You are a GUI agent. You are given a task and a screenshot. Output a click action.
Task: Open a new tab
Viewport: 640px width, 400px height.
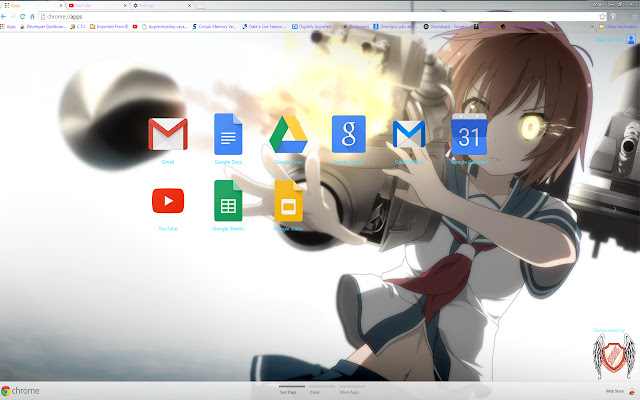[x=200, y=5]
